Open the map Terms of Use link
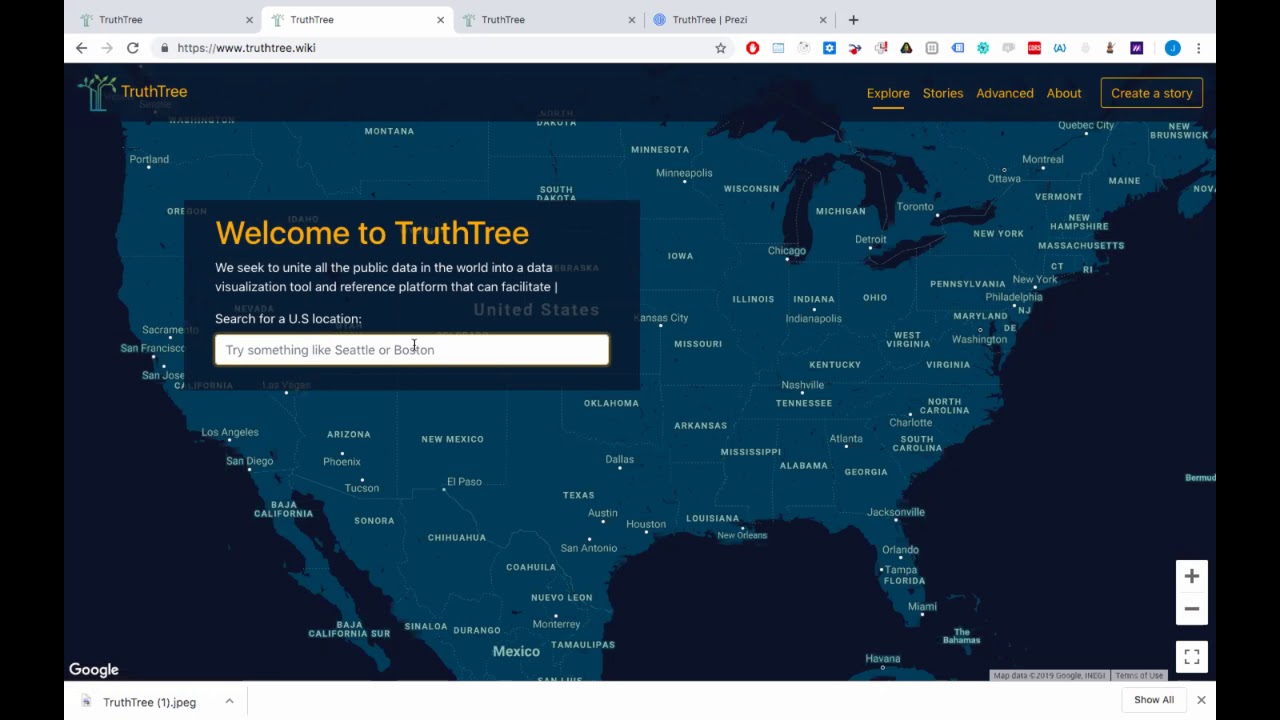 click(x=1139, y=676)
